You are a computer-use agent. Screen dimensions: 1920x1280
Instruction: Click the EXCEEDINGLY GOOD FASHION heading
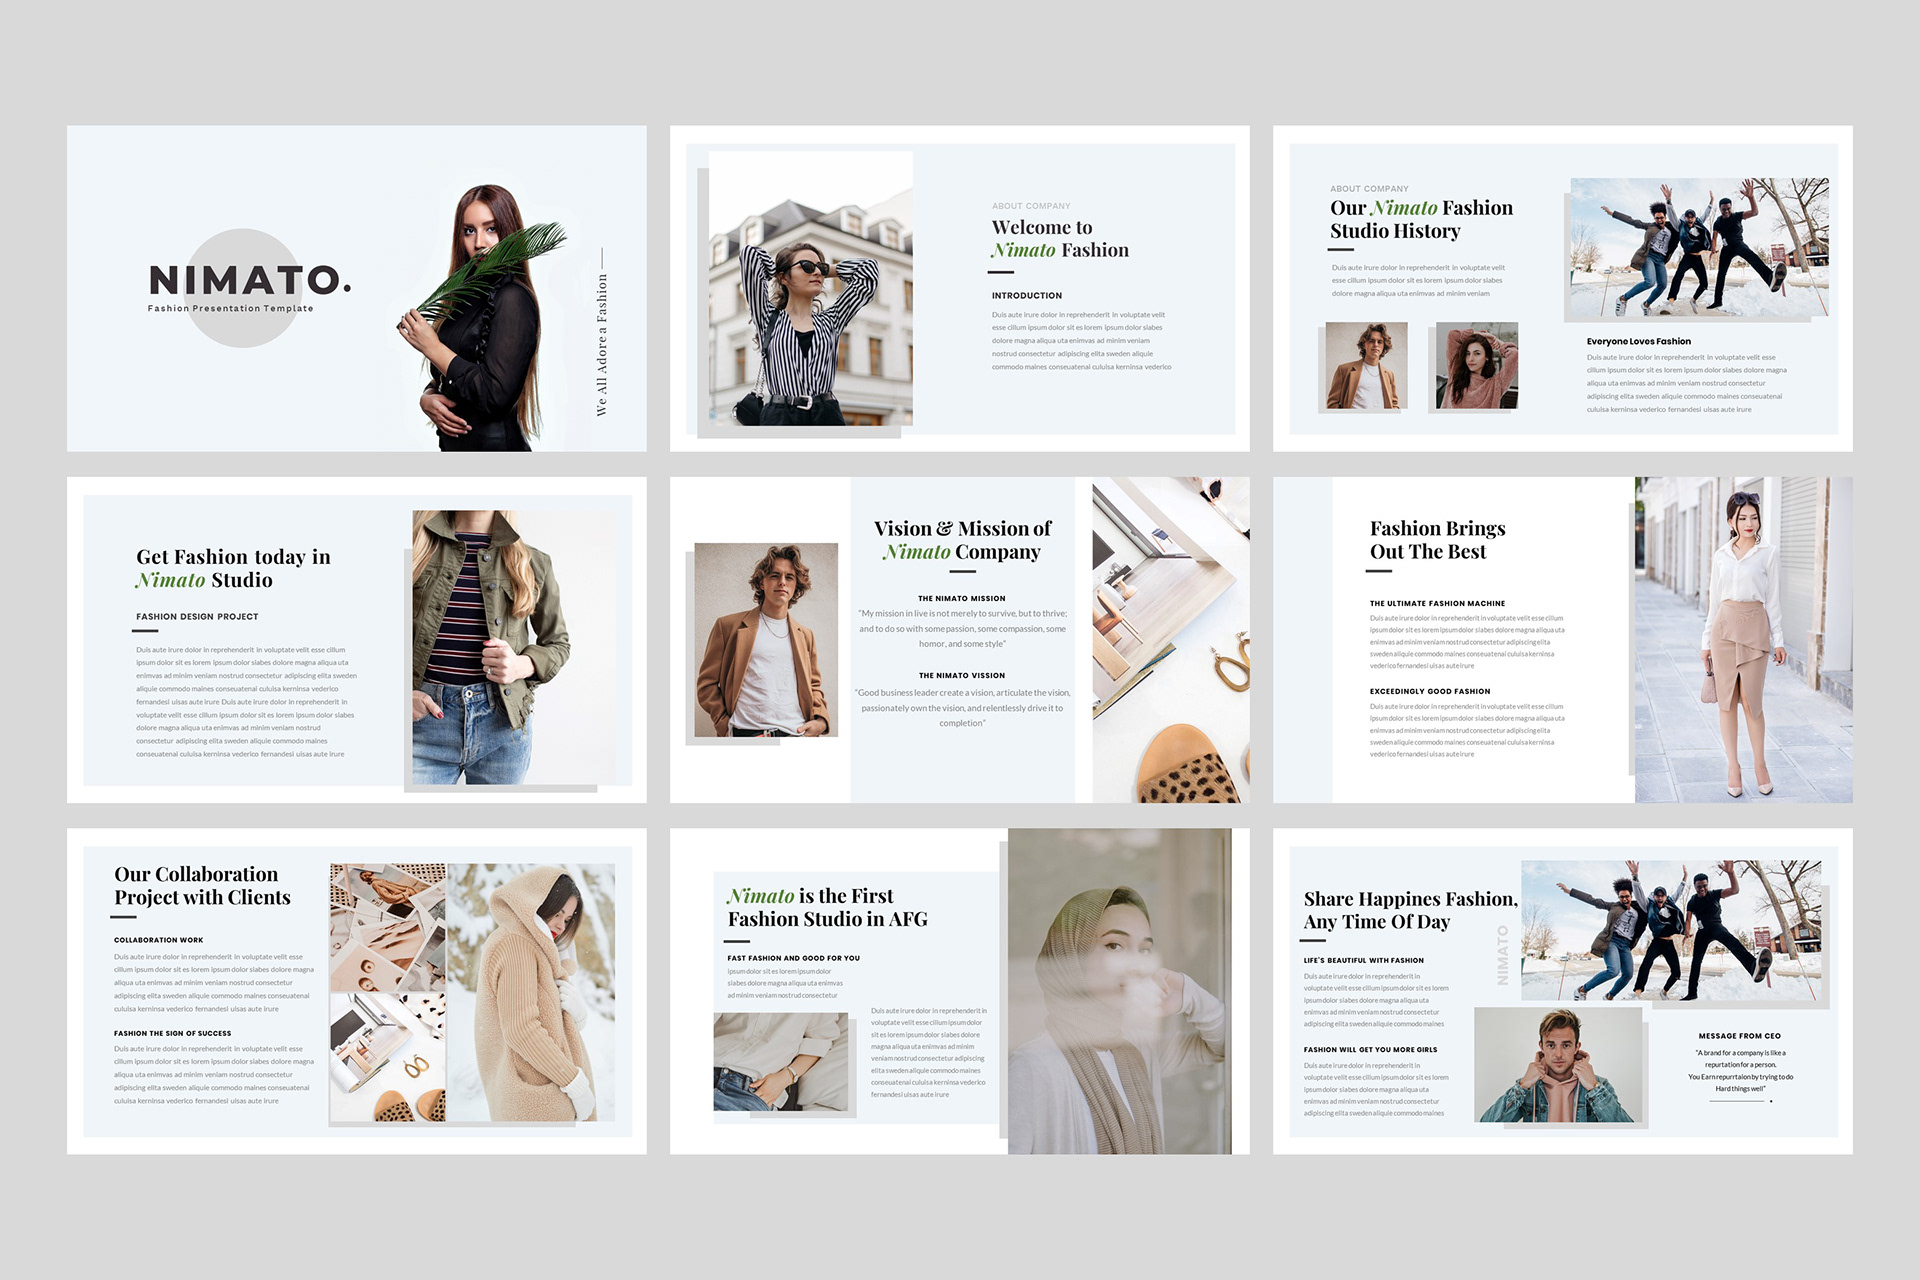click(1429, 691)
